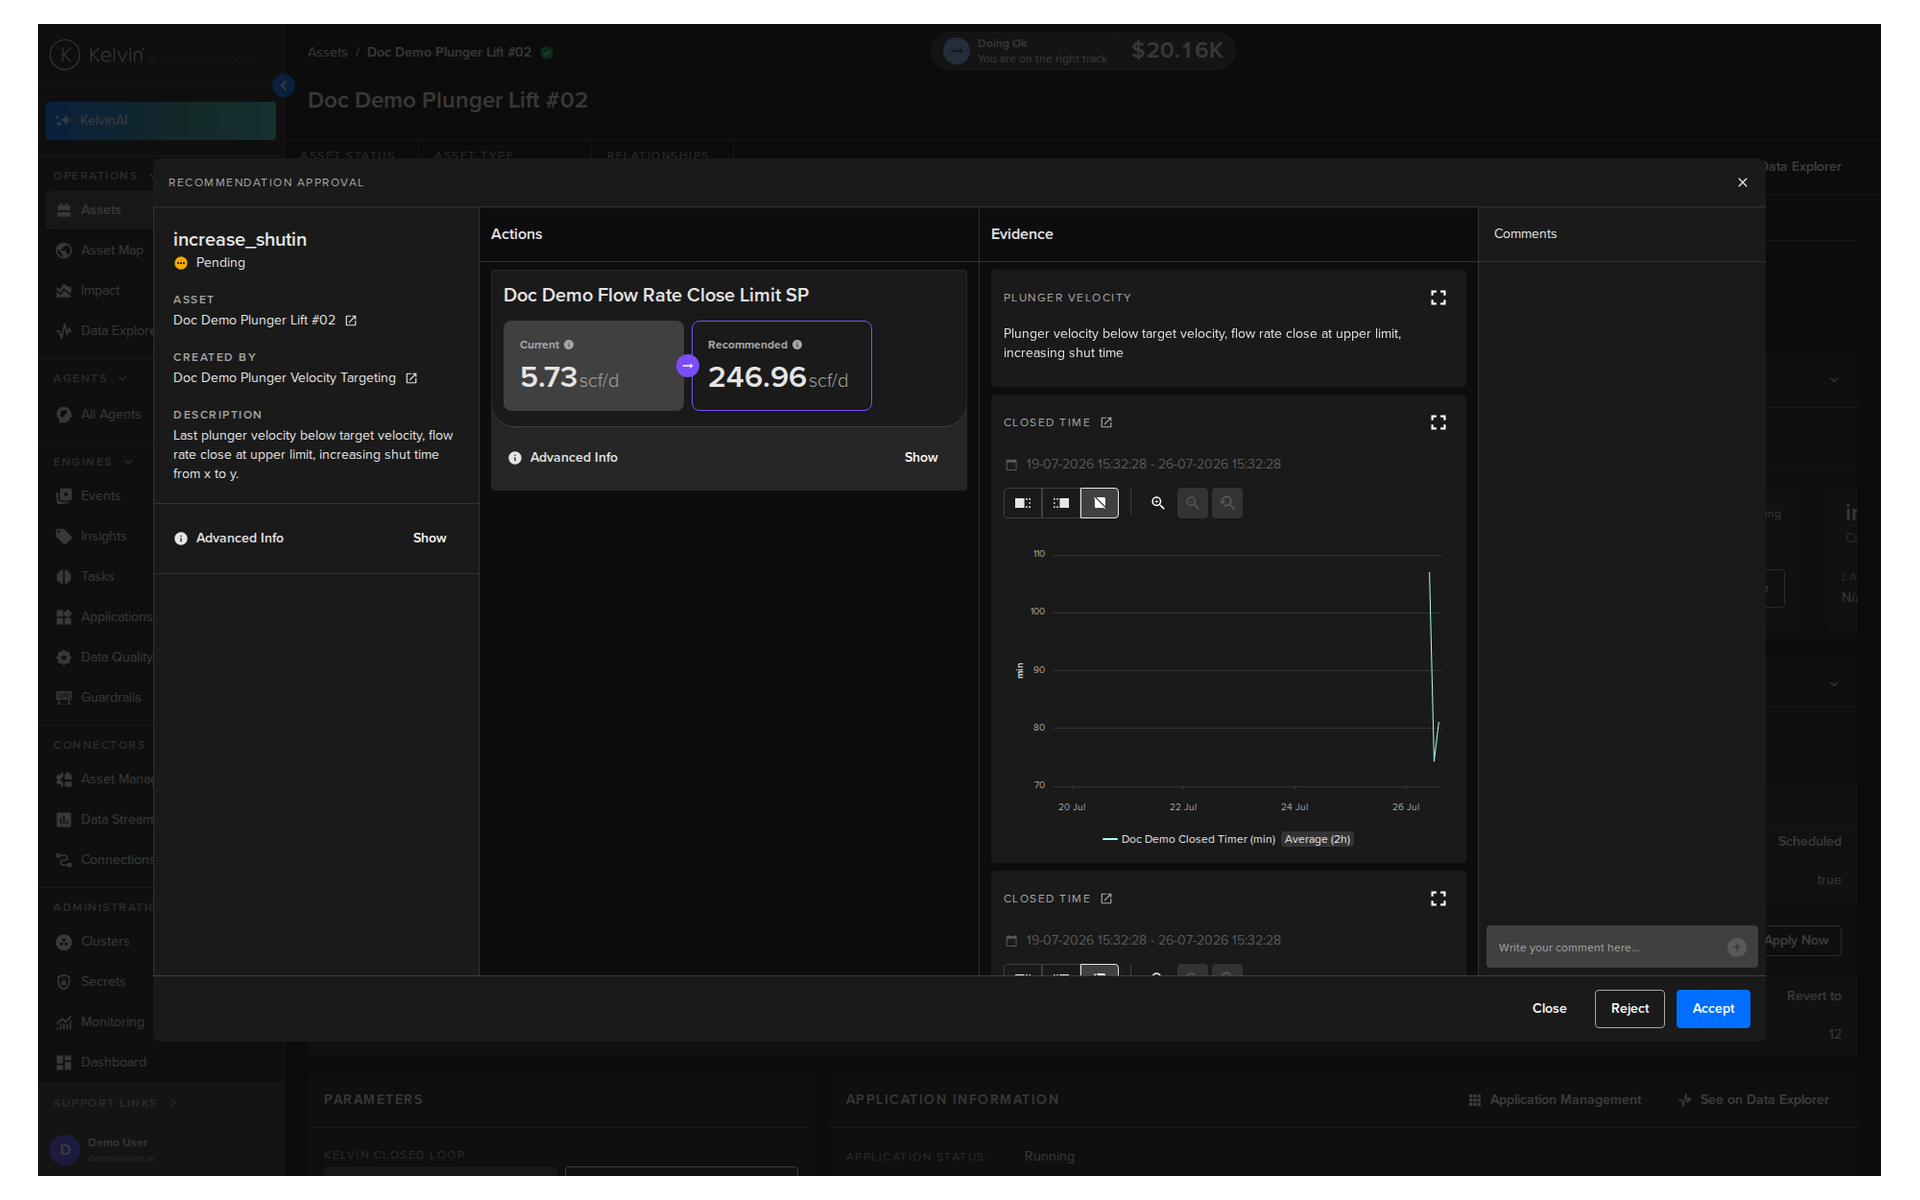This screenshot has width=1920, height=1200.
Task: Open the Doc Demo Plunger Lift #02 asset link icon
Action: coord(351,321)
